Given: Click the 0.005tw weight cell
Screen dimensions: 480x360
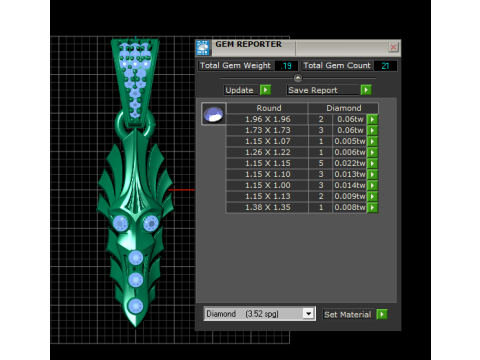Looking at the screenshot, I should click(x=350, y=141).
